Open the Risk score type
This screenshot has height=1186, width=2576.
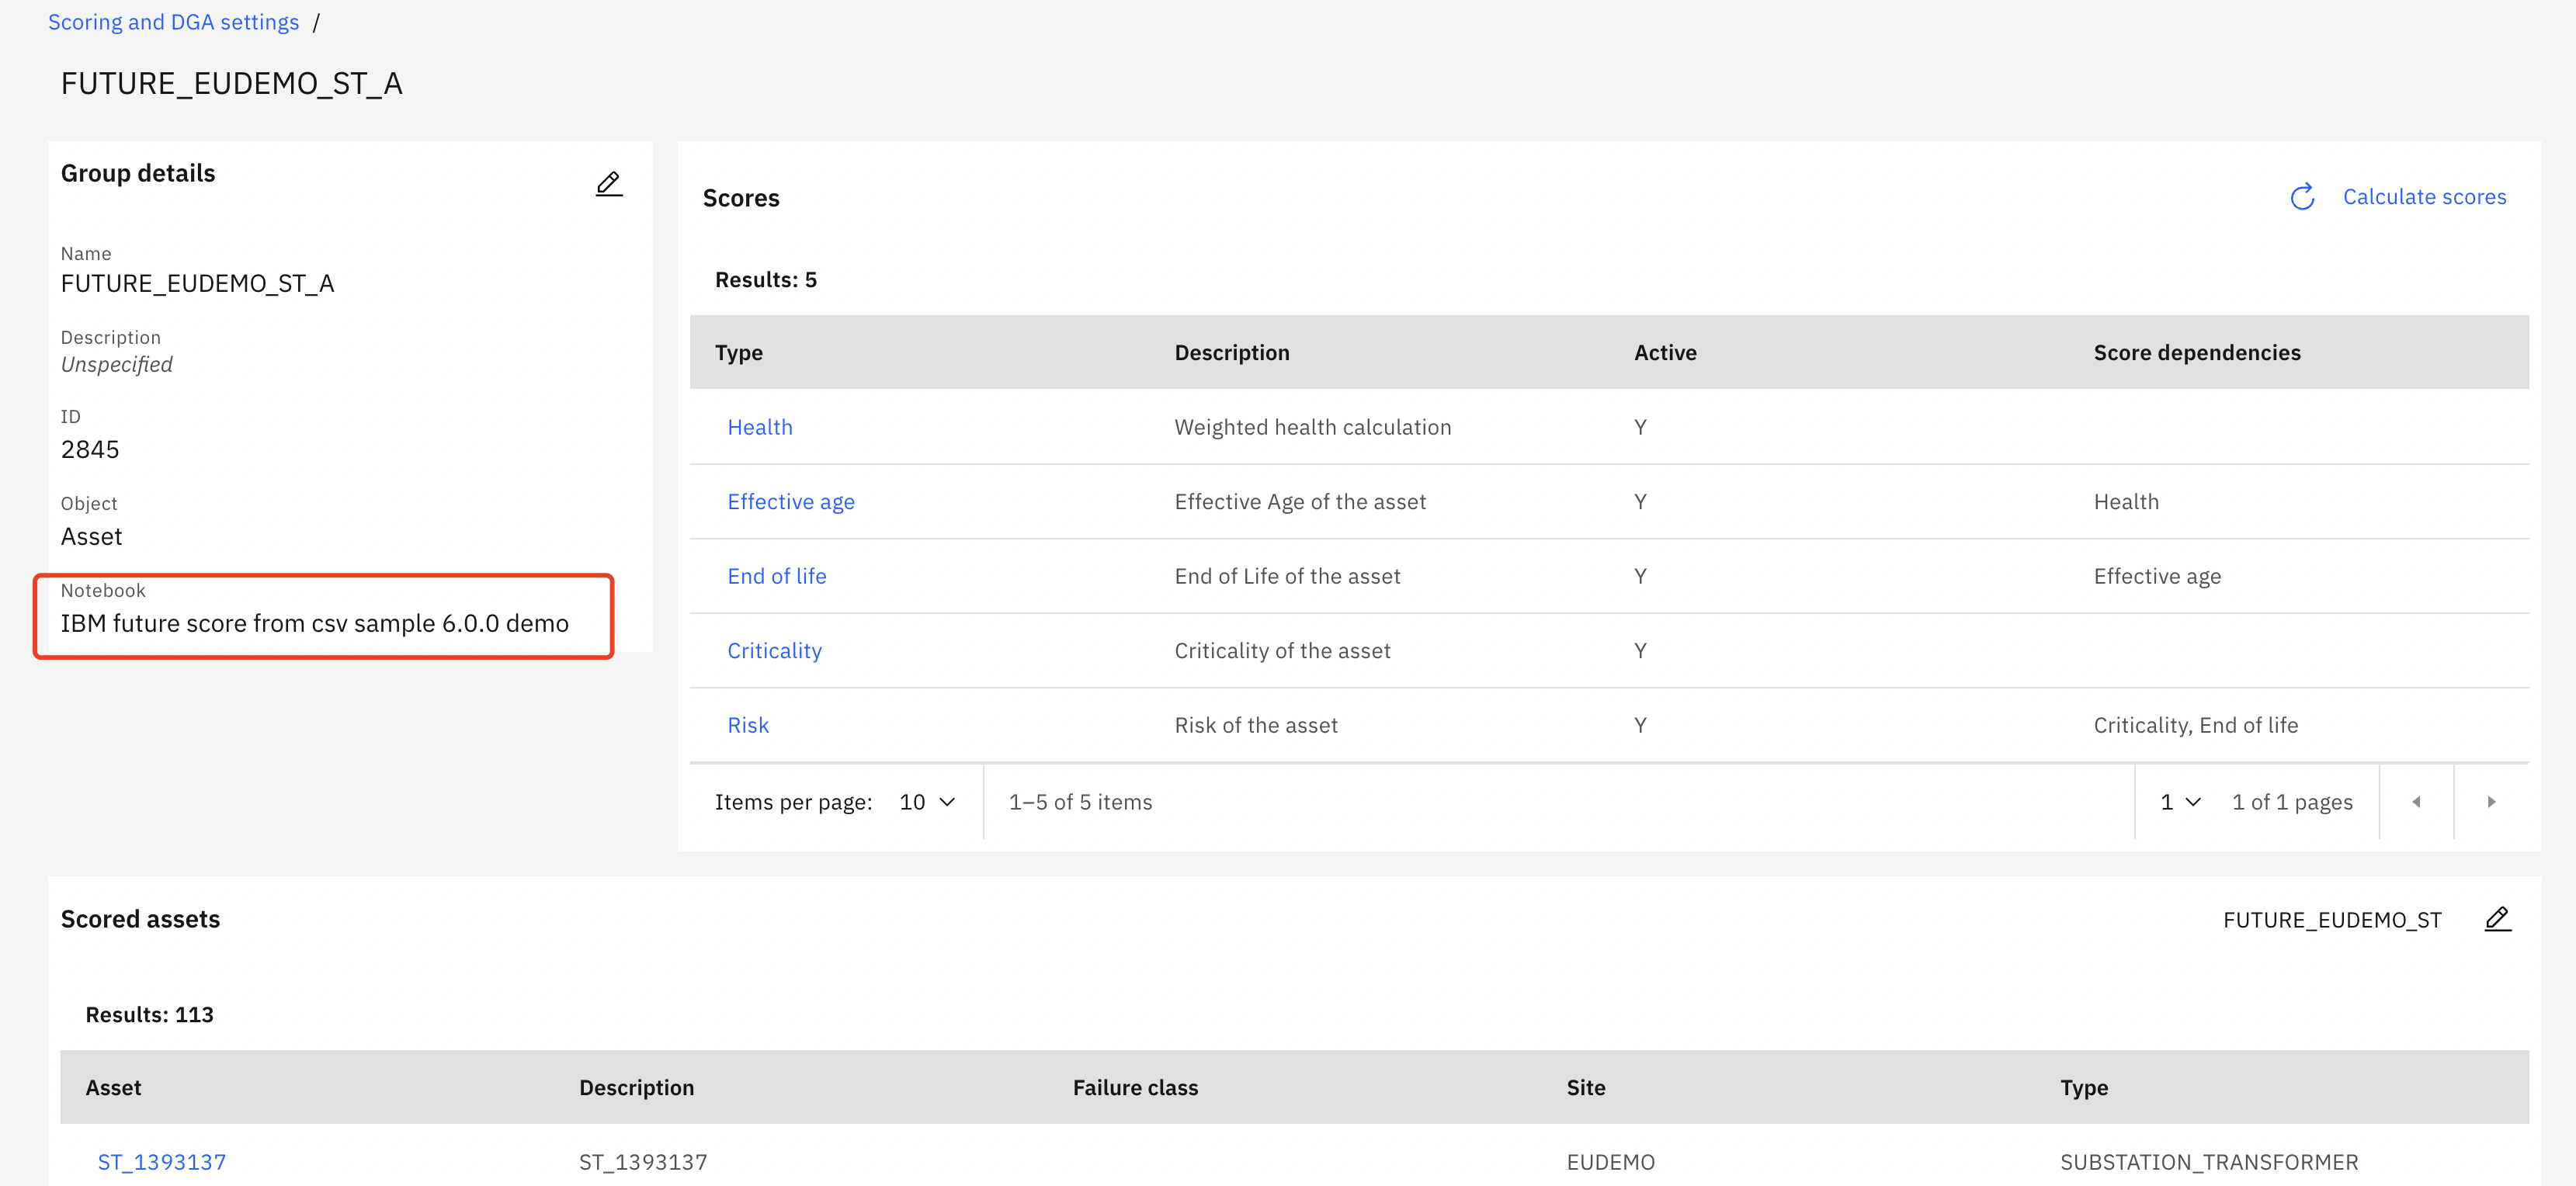point(748,725)
